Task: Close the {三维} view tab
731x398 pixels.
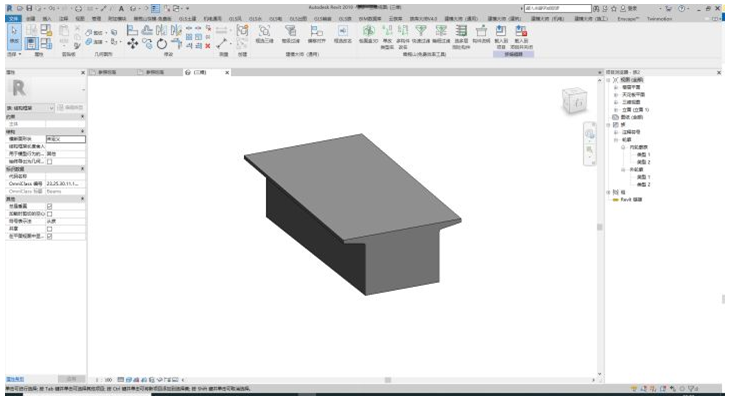Action: [227, 72]
